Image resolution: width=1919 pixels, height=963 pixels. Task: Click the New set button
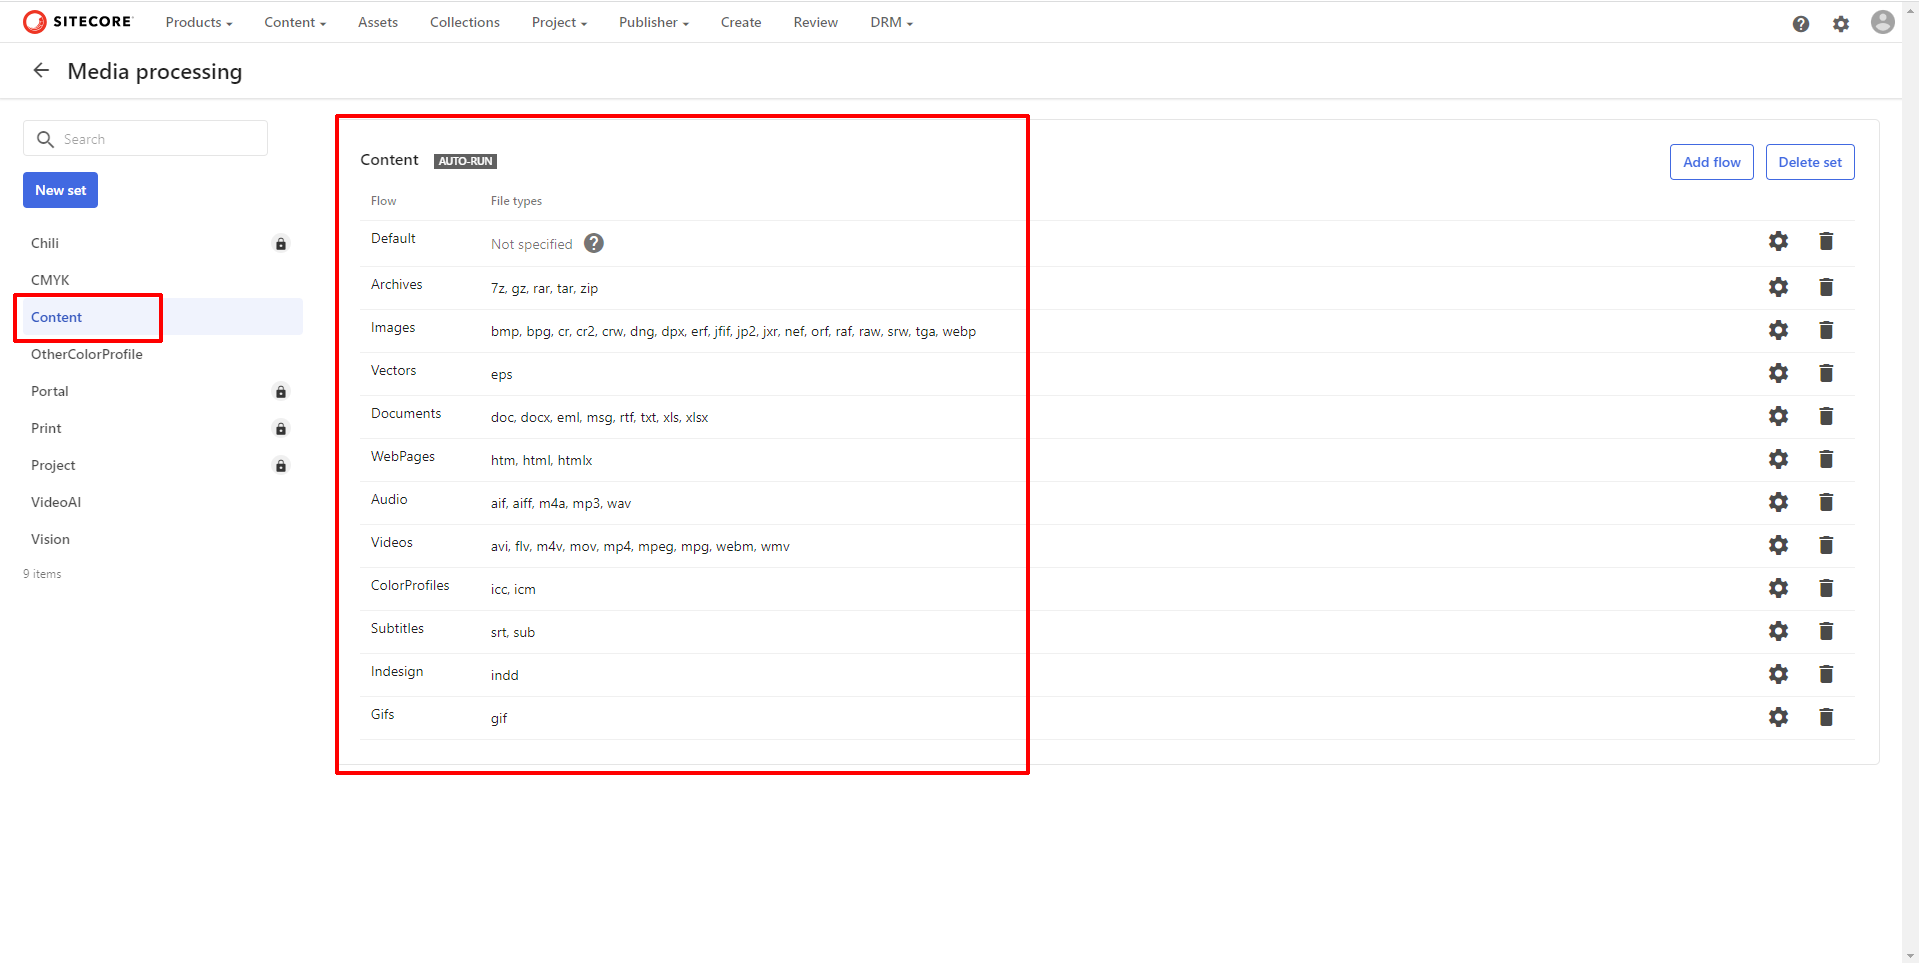tap(61, 190)
